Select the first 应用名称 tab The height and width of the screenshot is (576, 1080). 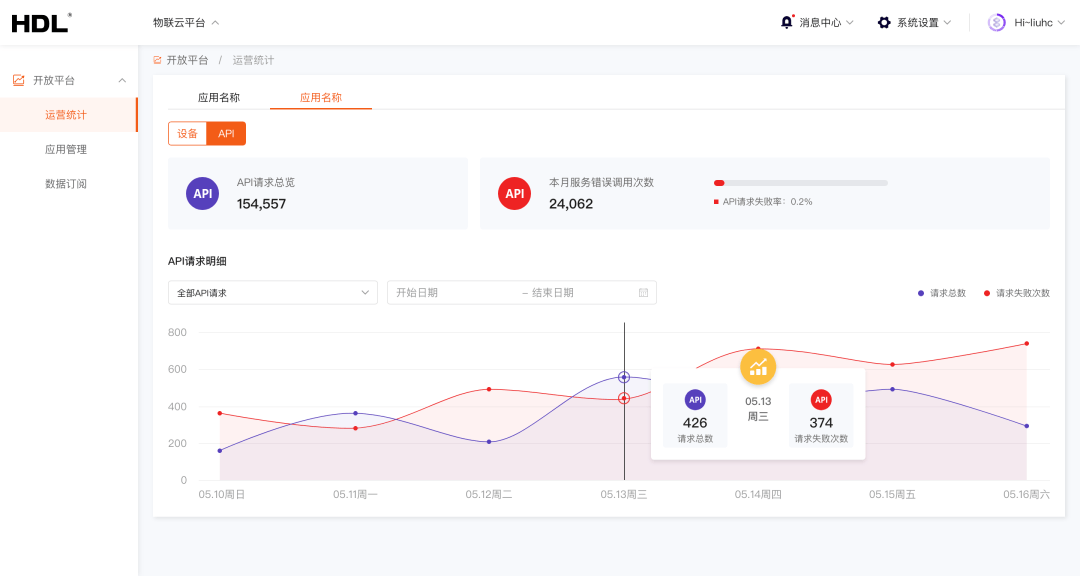point(219,98)
